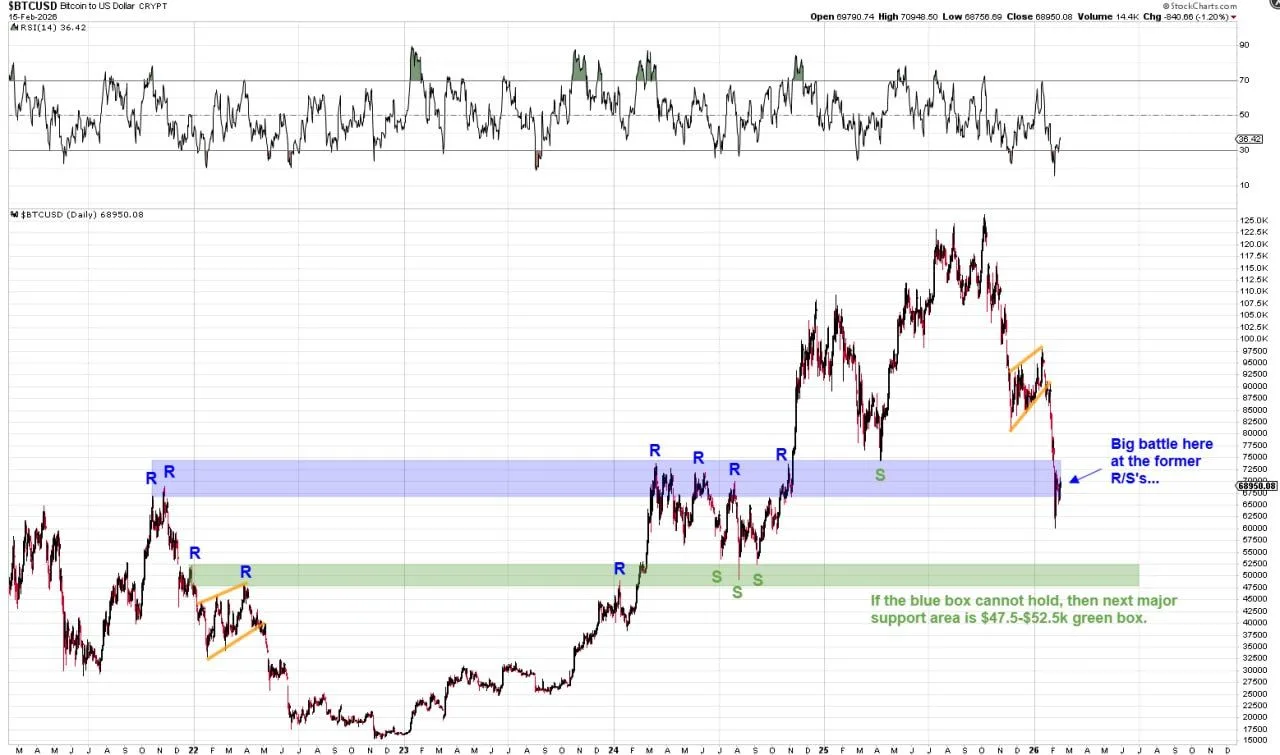Click the '25' year marker on time axis
Screen dimensions: 1280x755
824,749
